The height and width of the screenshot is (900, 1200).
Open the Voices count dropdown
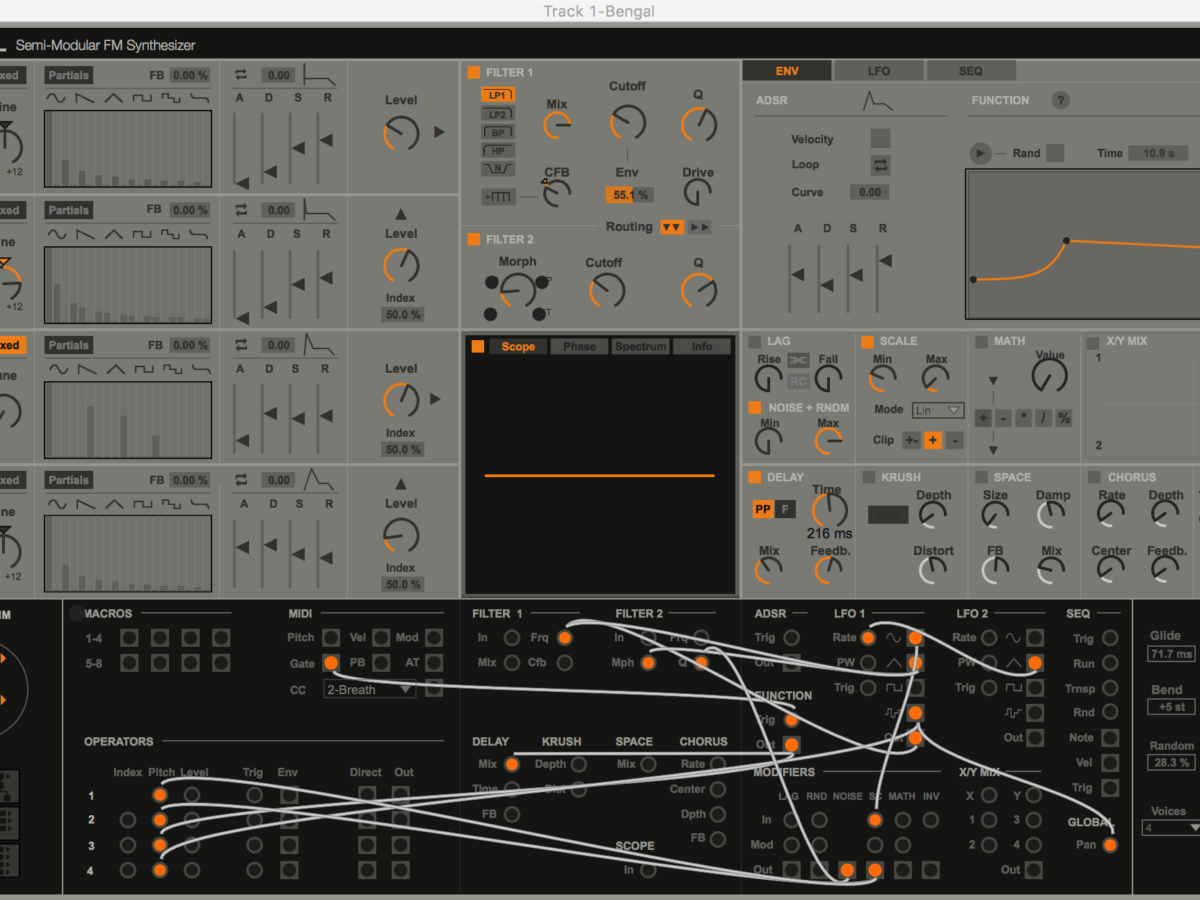tap(1172, 828)
